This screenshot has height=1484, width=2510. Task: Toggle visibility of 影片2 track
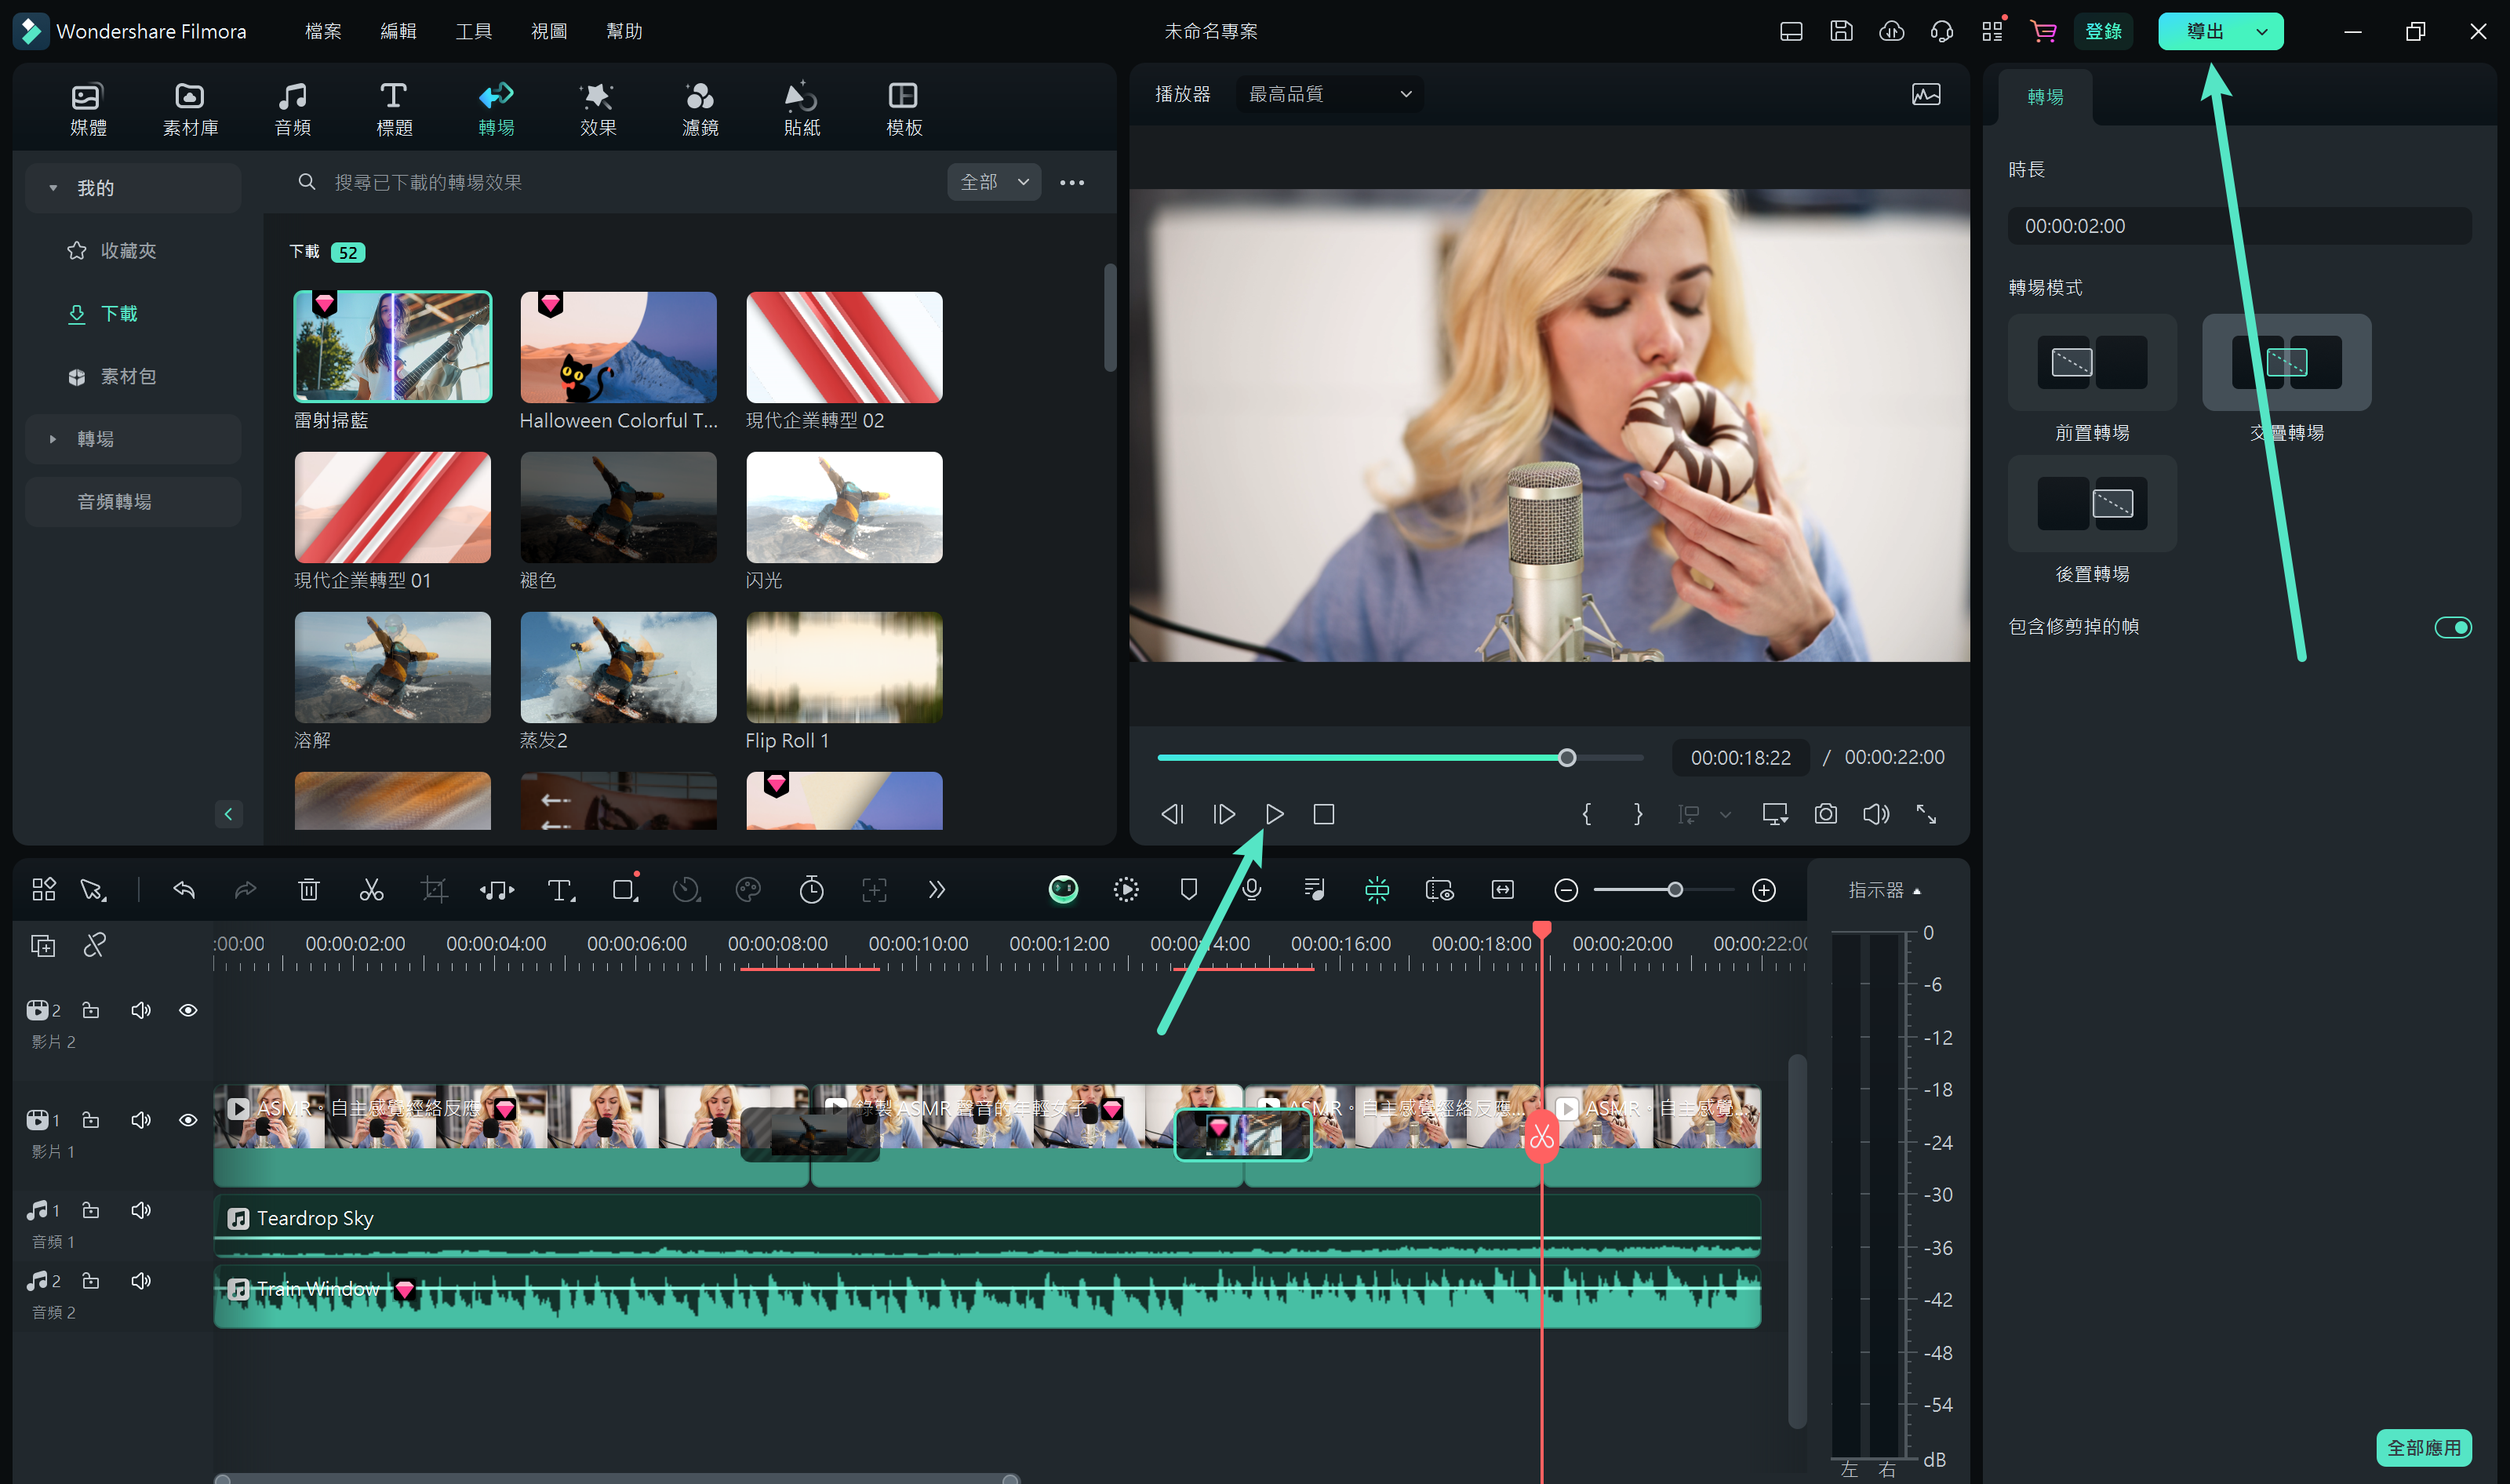tap(187, 1009)
